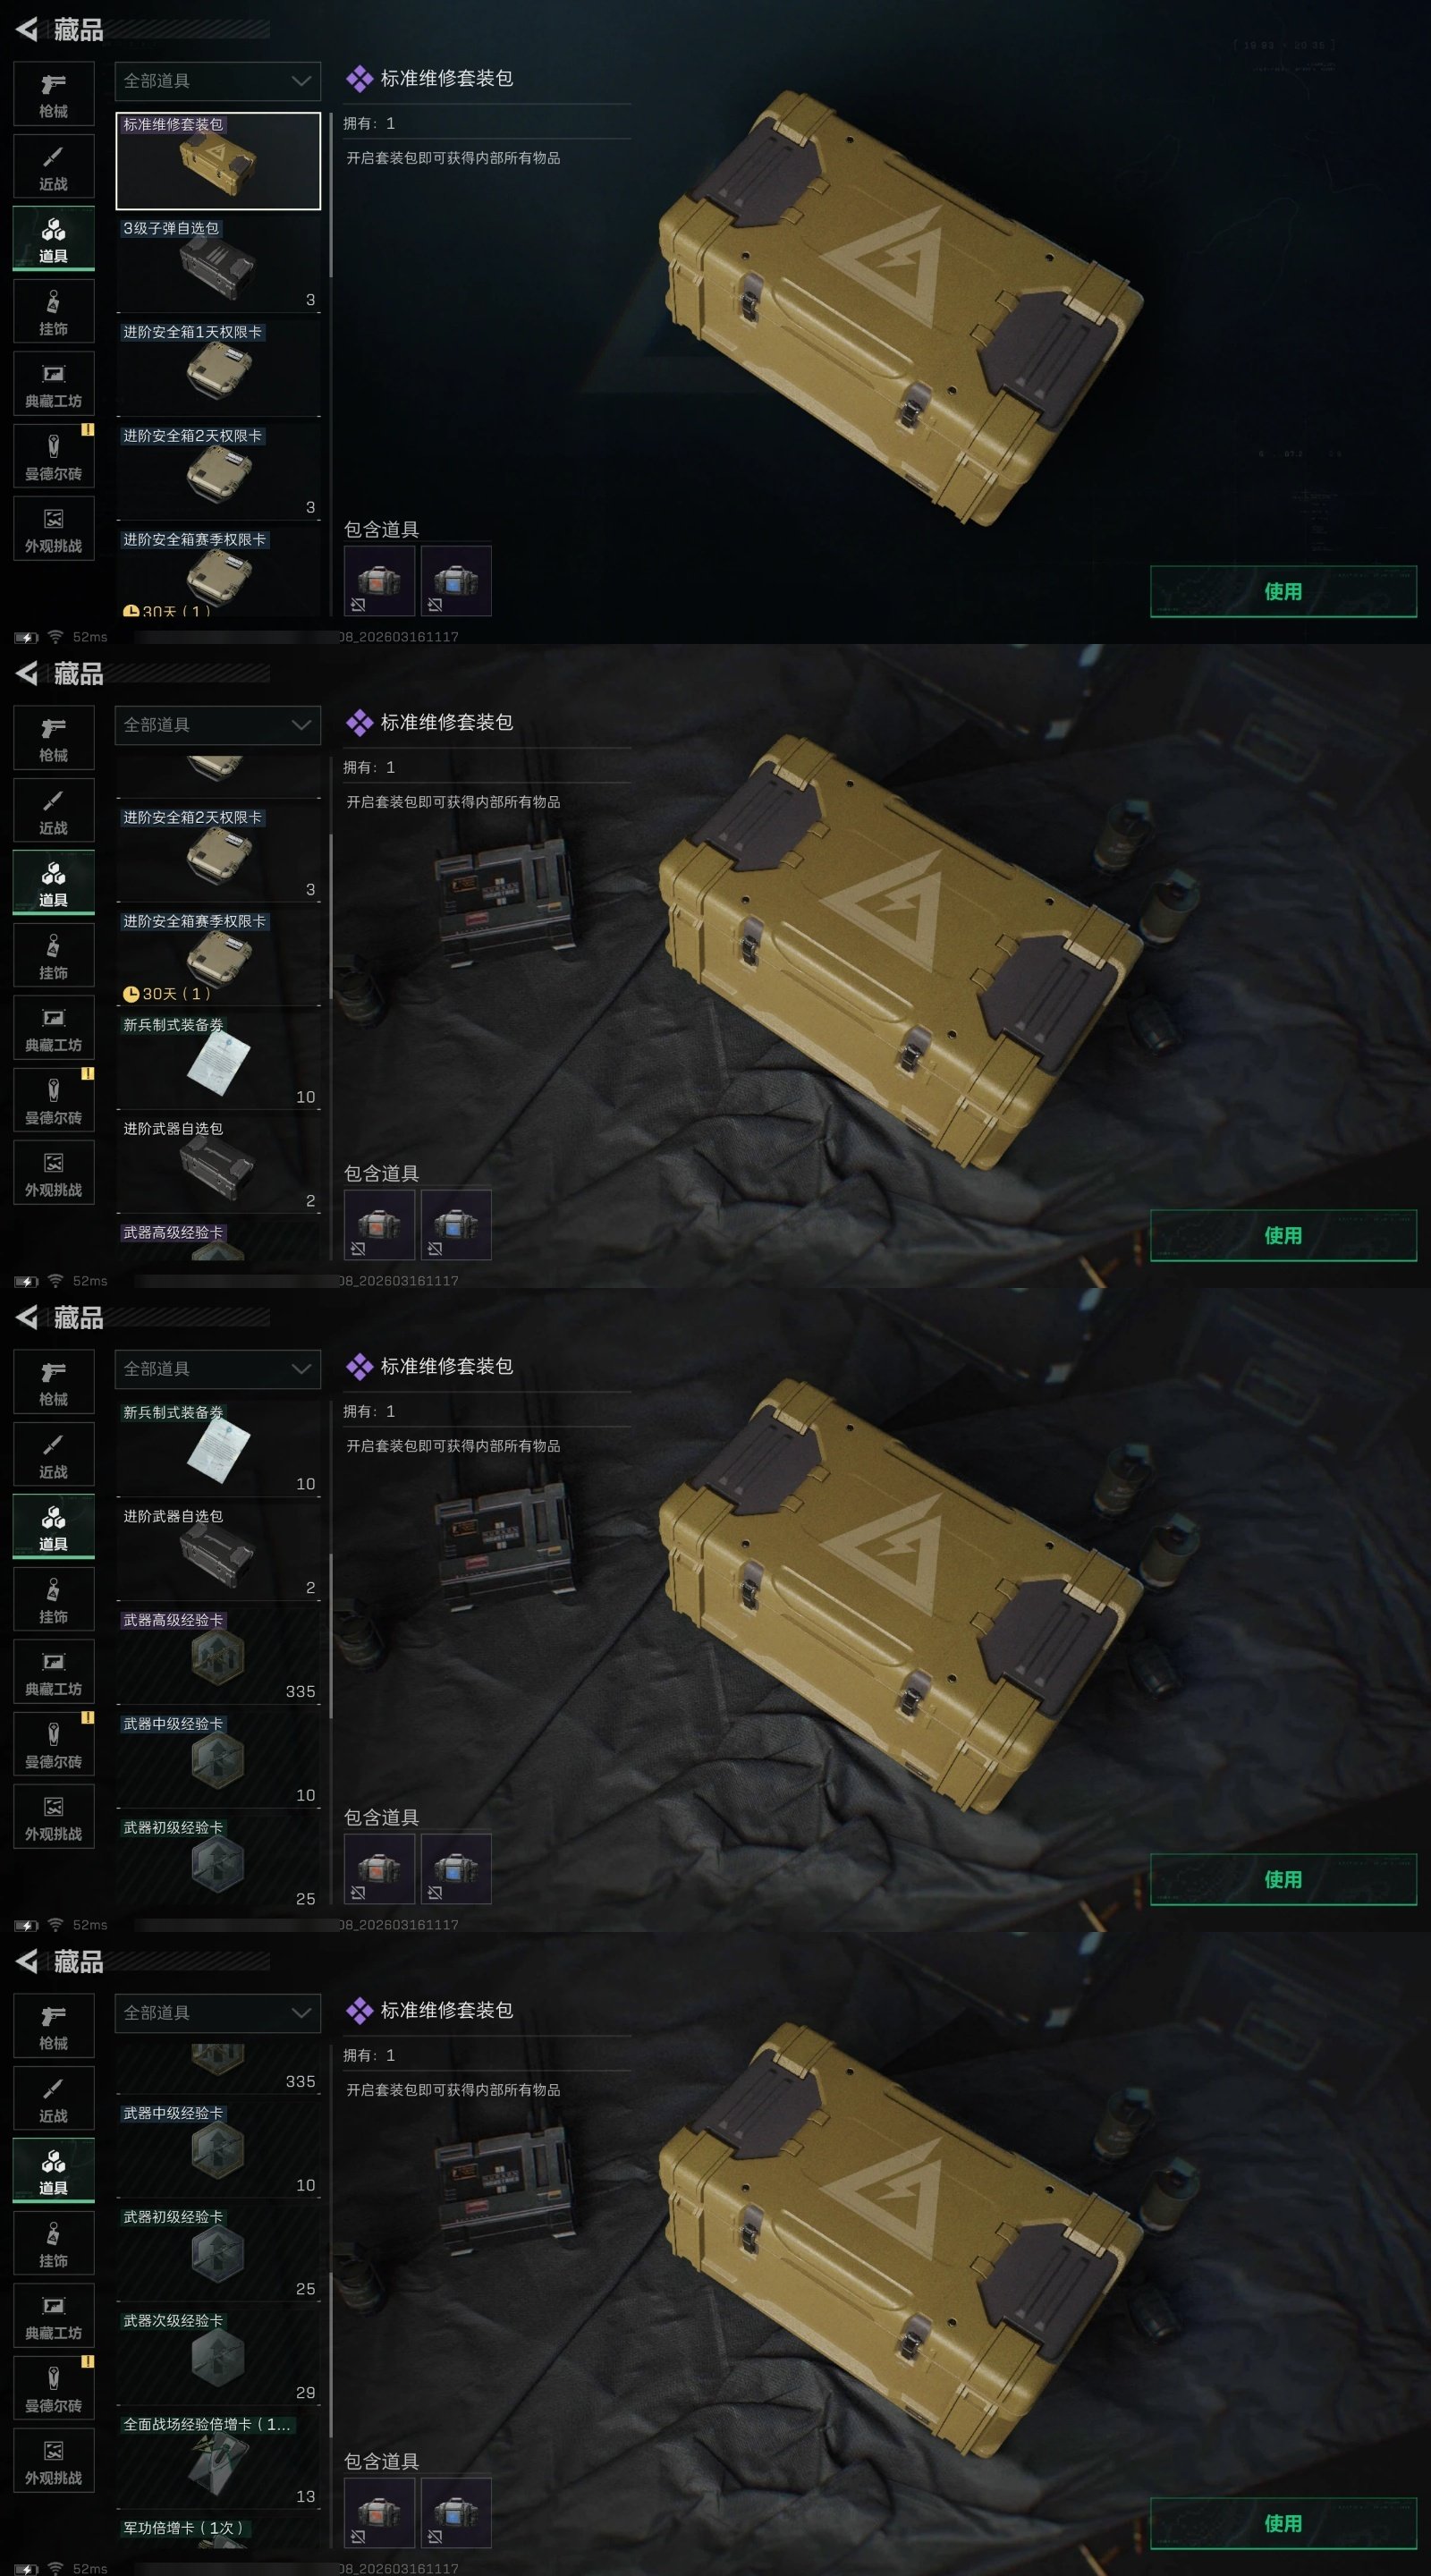Open 挂饰 category beside 进阶安全箱1天权限卡
This screenshot has width=1431, height=2576.
54,312
